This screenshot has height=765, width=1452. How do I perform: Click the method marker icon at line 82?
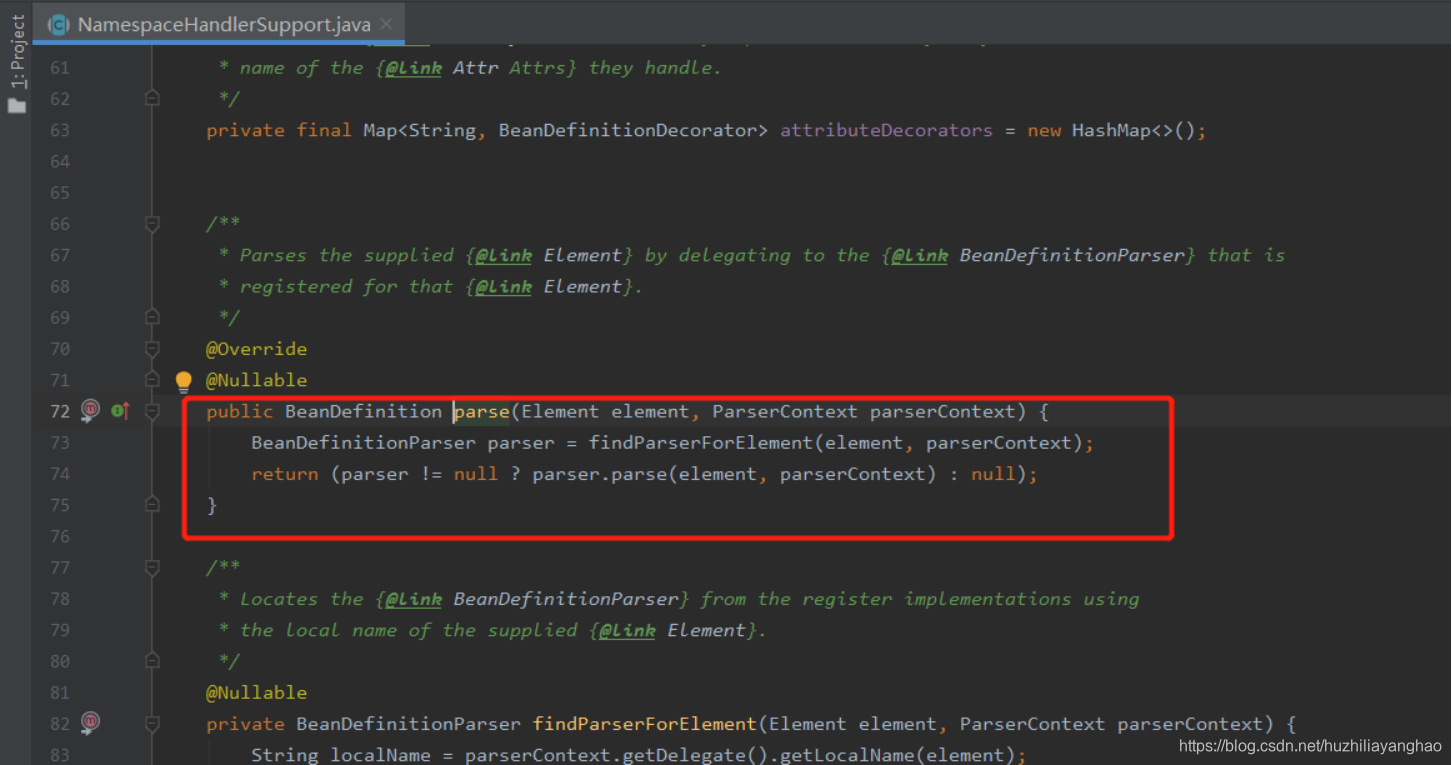(x=90, y=723)
